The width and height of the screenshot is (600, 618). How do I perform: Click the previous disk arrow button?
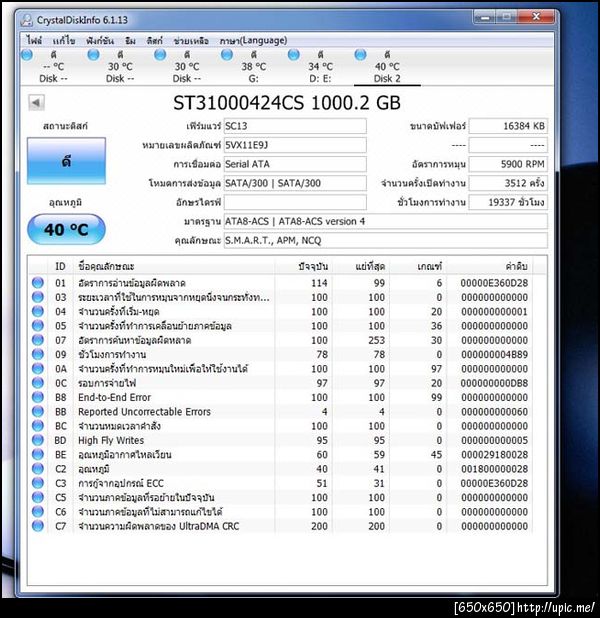(36, 103)
